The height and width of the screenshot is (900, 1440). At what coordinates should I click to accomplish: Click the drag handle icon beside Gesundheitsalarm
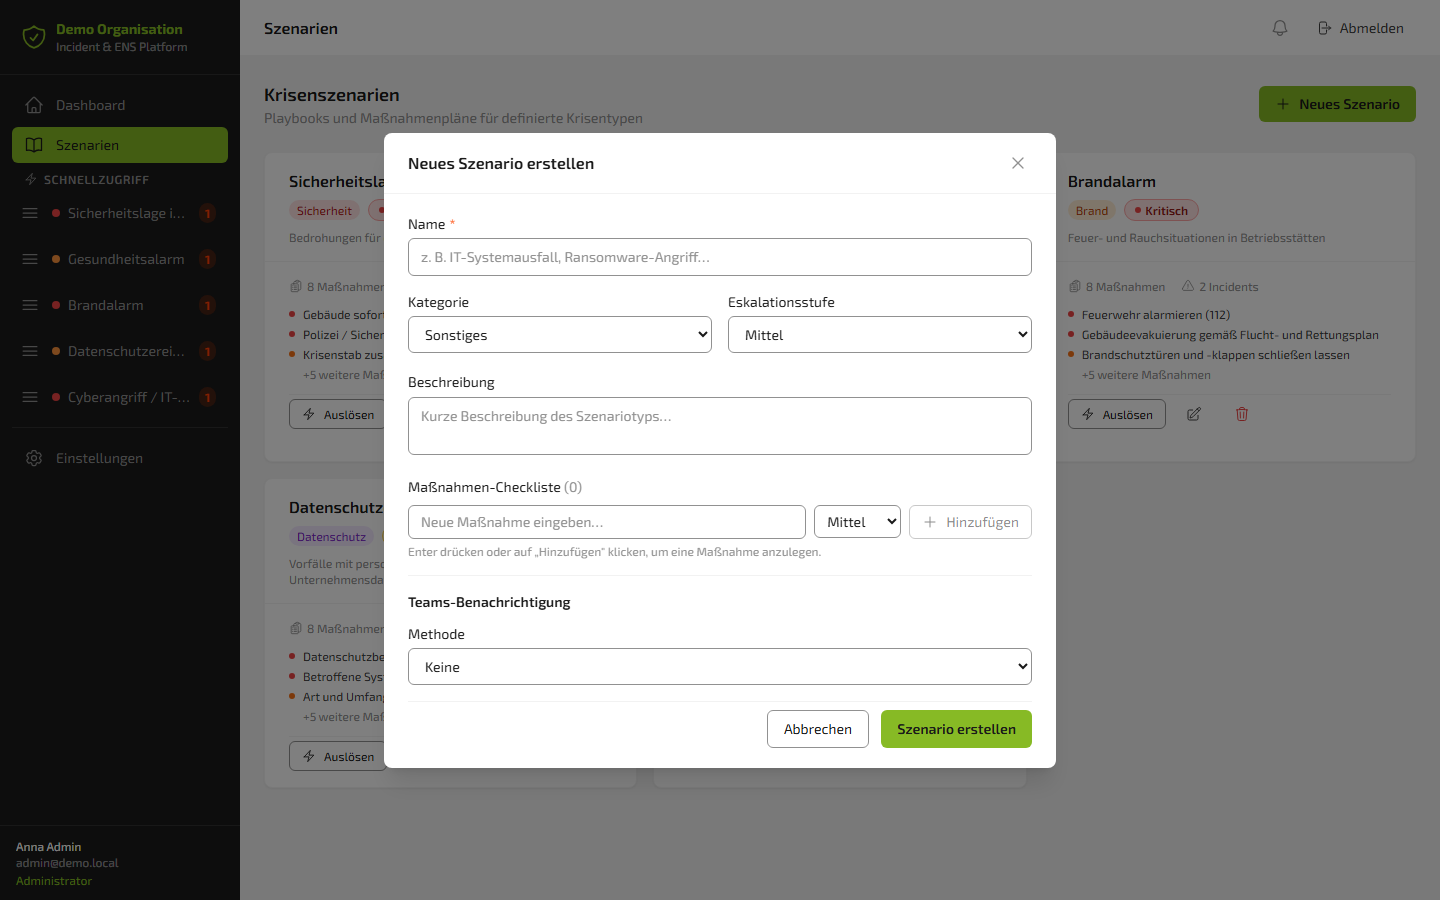(x=30, y=259)
